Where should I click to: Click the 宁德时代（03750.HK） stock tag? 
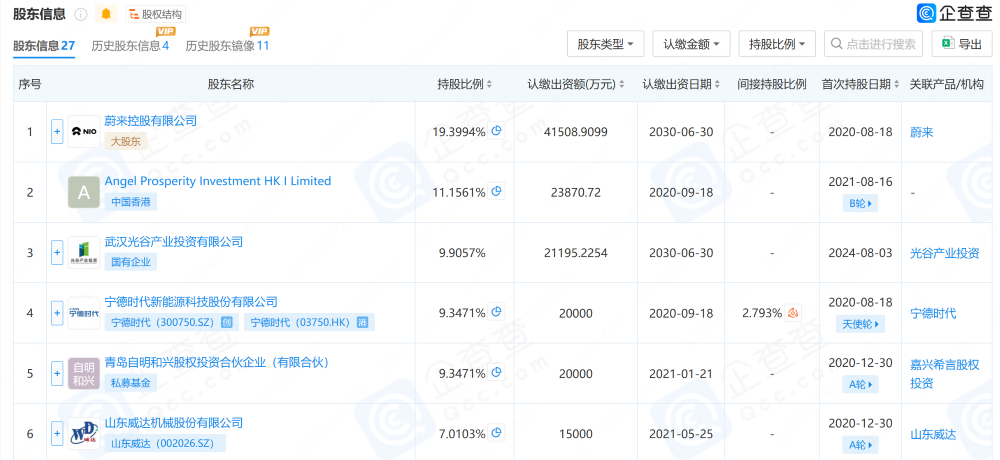(x=309, y=322)
